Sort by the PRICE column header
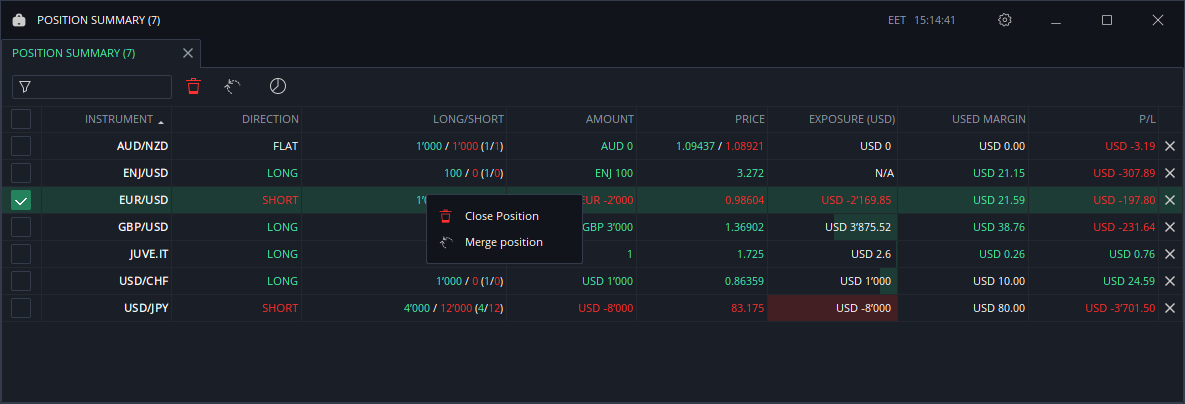 point(701,119)
